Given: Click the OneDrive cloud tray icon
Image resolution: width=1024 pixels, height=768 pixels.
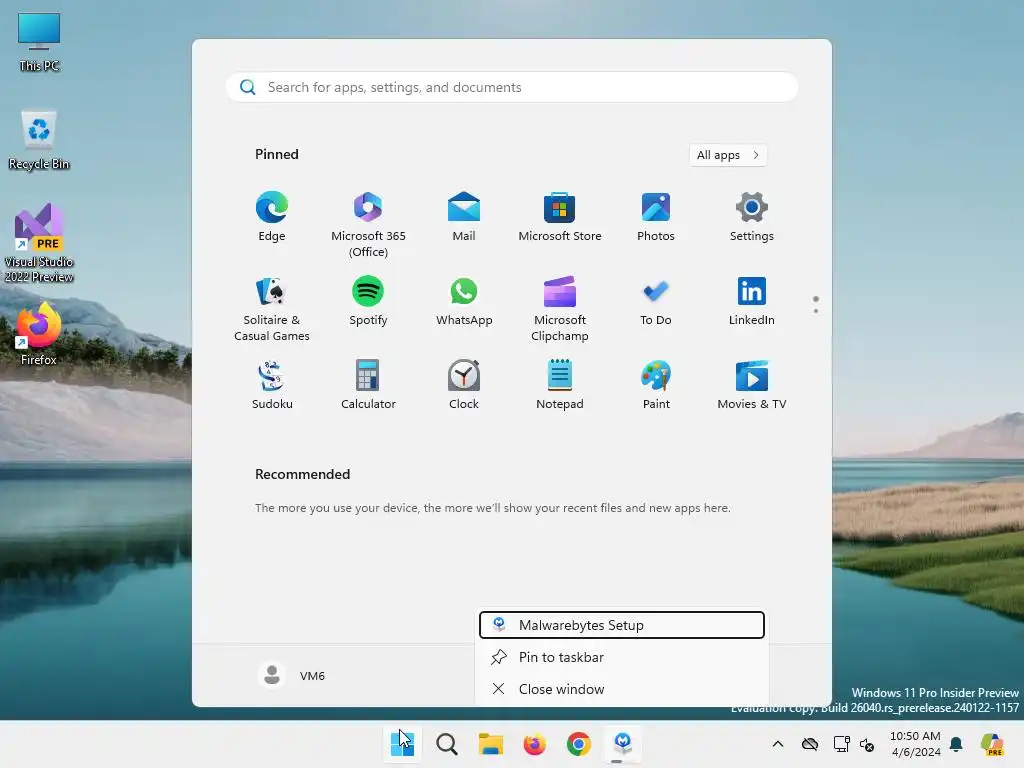Looking at the screenshot, I should (x=810, y=744).
